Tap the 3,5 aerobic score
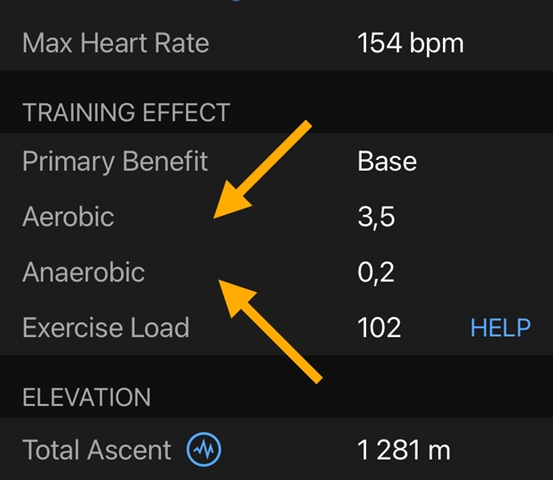Image resolution: width=553 pixels, height=480 pixels. 376,217
